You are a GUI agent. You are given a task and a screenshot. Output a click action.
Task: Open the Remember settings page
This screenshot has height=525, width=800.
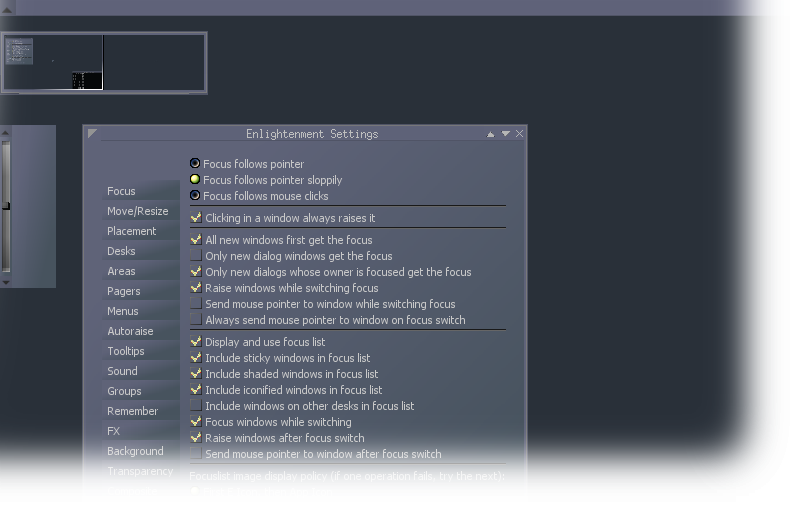point(141,411)
